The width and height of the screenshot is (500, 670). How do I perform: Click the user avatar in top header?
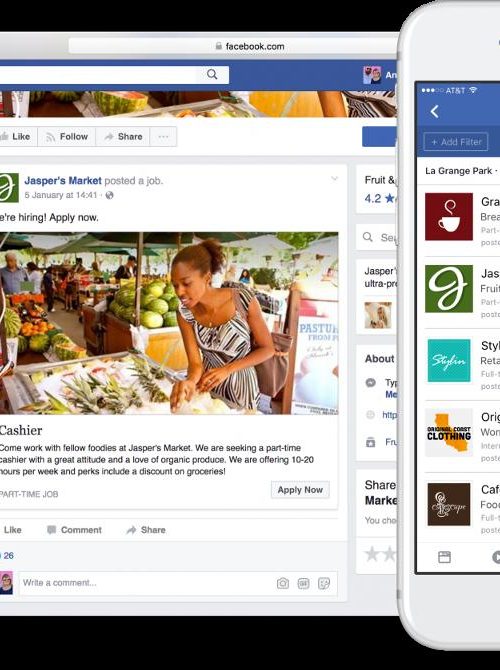372,75
